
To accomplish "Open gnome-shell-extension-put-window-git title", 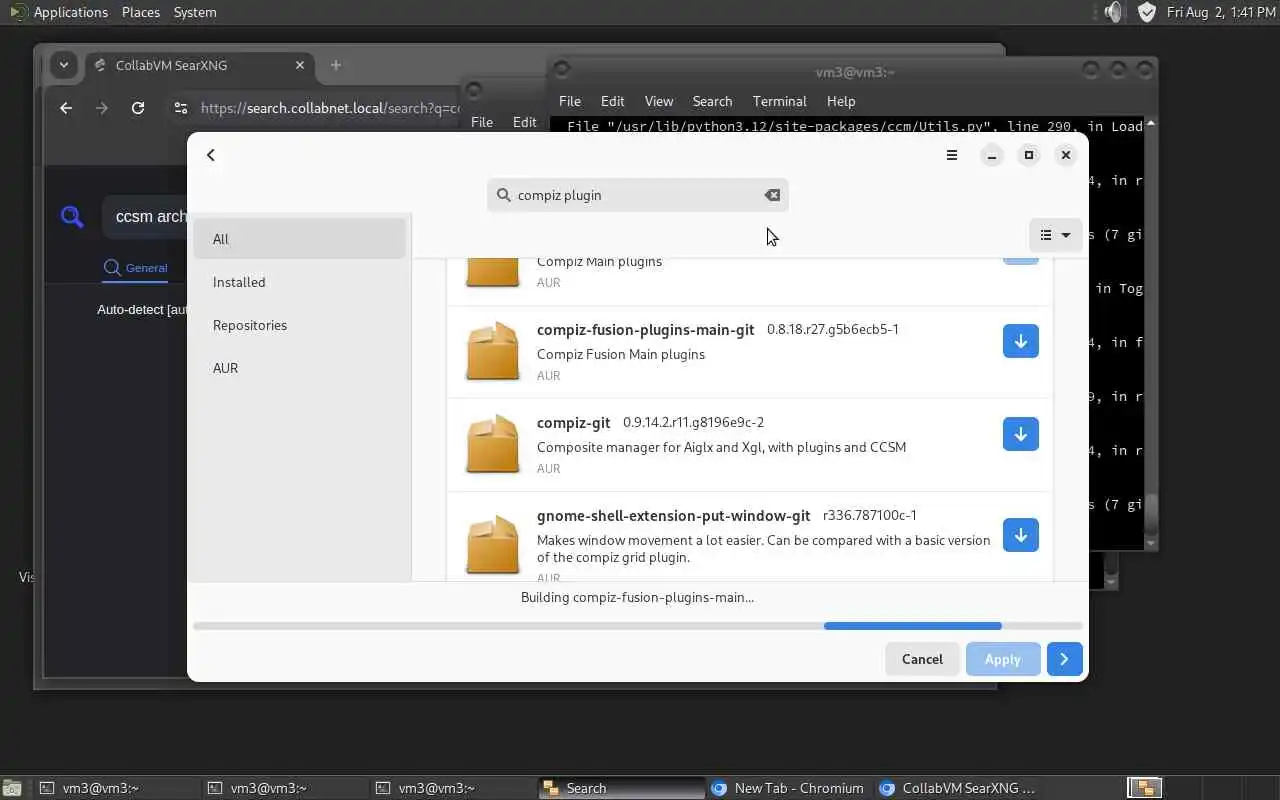I will [x=673, y=515].
